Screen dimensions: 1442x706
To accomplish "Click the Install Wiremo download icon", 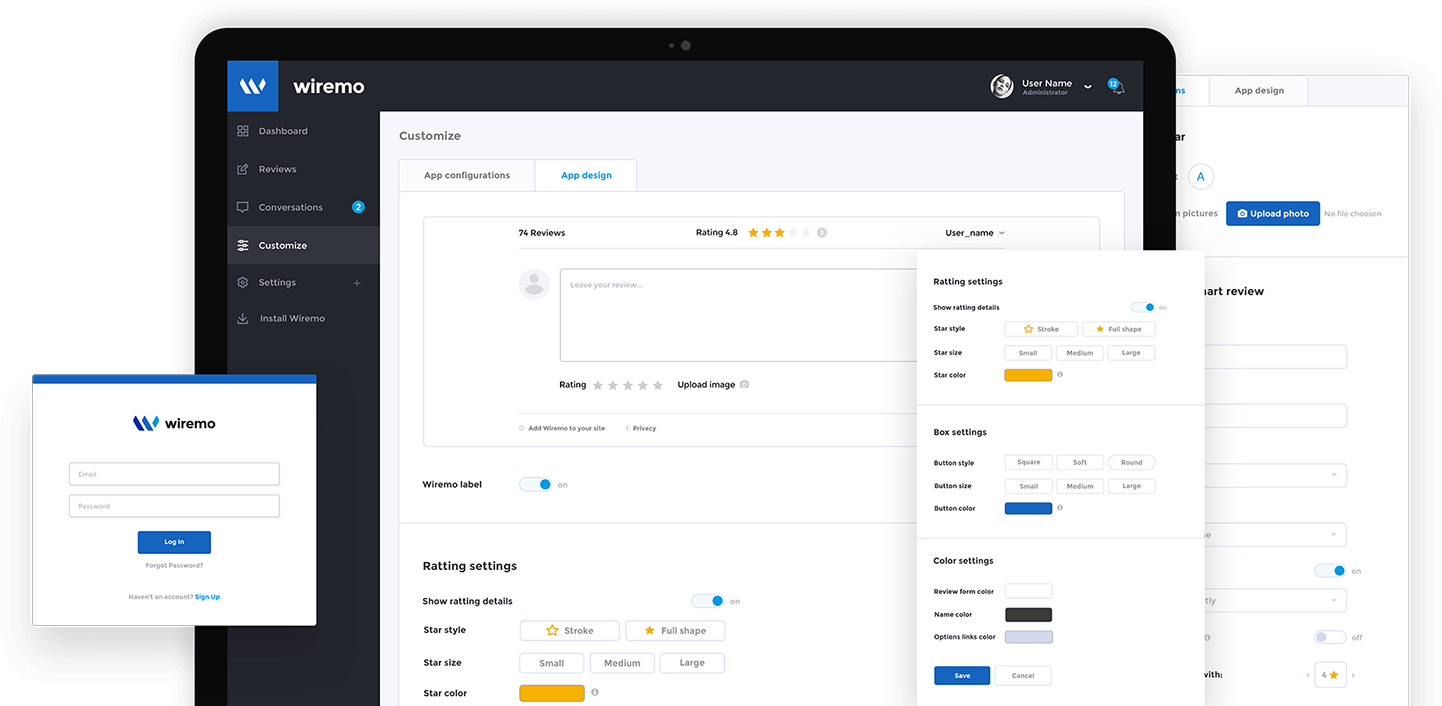I will [x=243, y=318].
